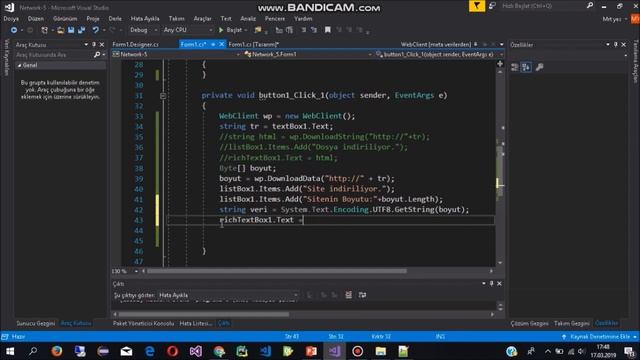Open the Araç Kutusu window options dropdown

[x=86, y=44]
